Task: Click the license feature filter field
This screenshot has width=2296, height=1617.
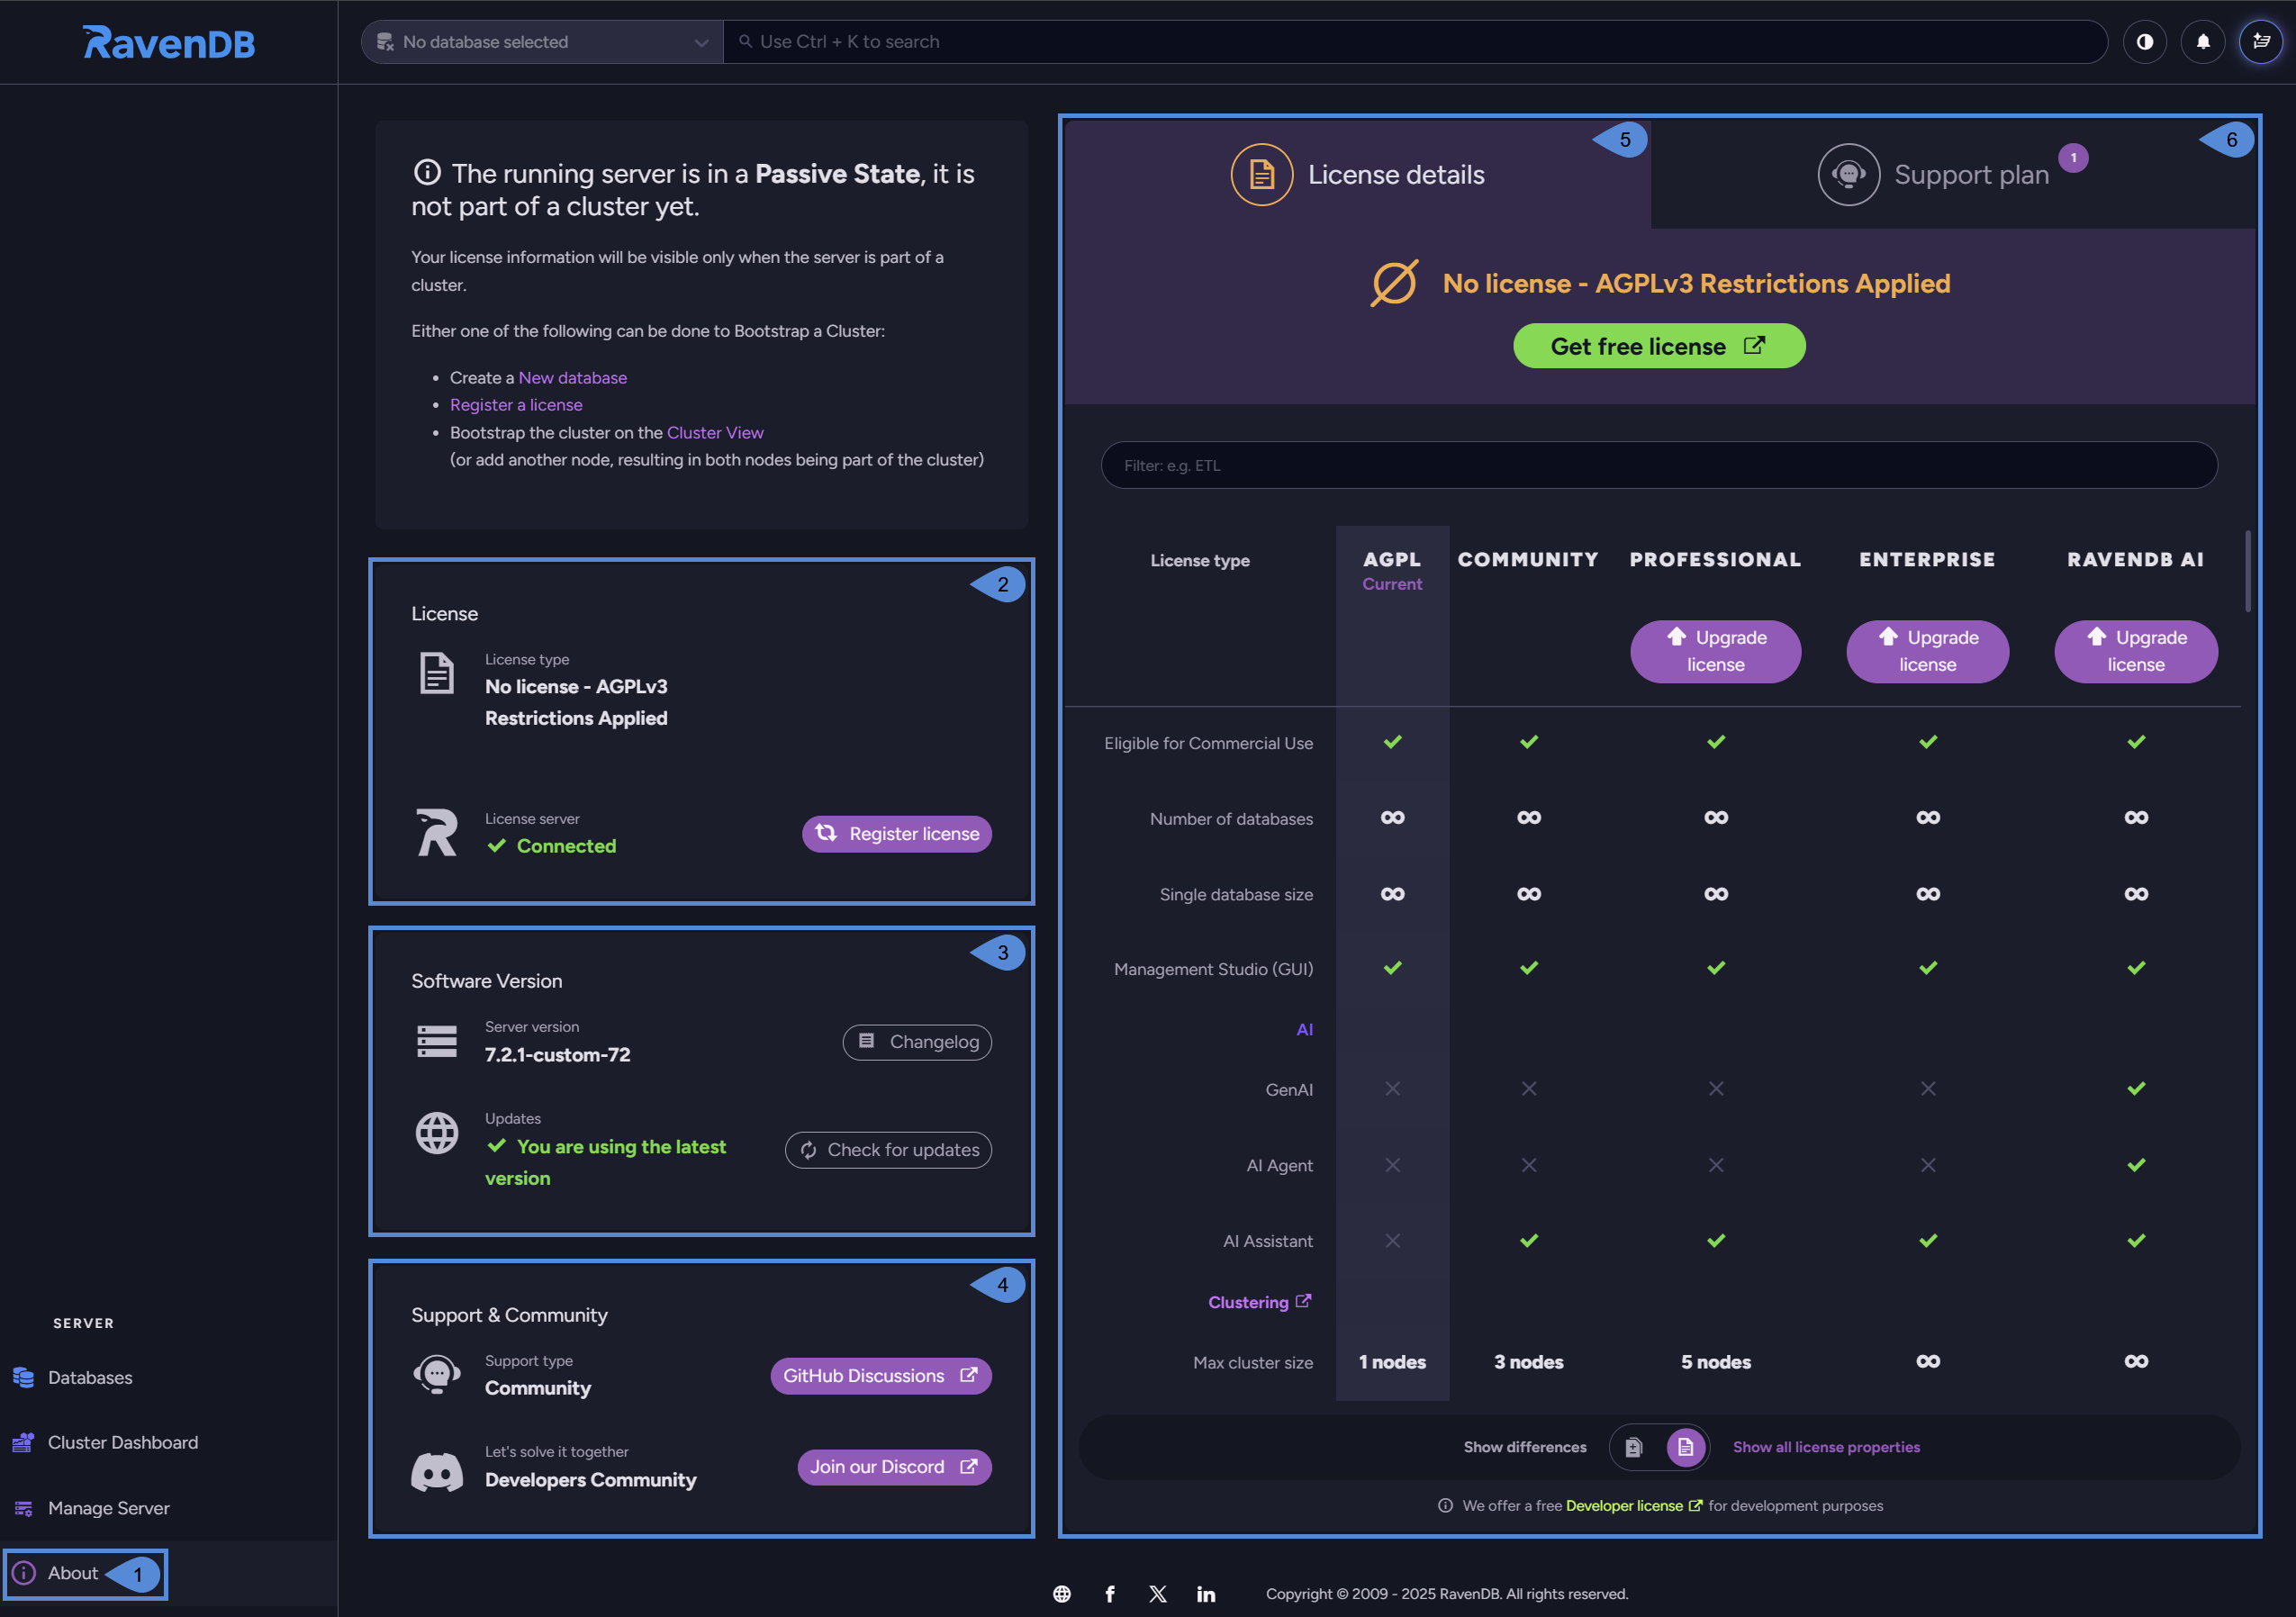Action: click(1658, 466)
